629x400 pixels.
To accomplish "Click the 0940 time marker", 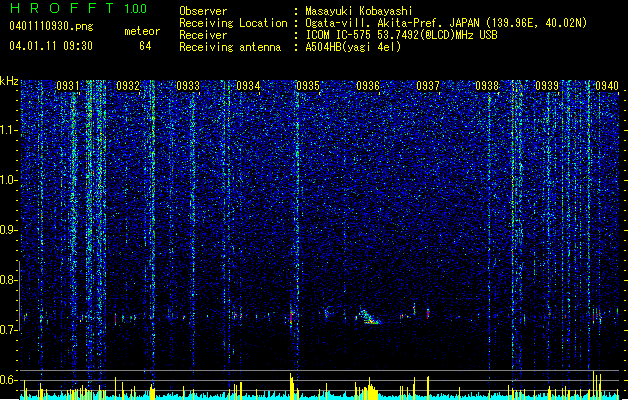I will tap(607, 86).
